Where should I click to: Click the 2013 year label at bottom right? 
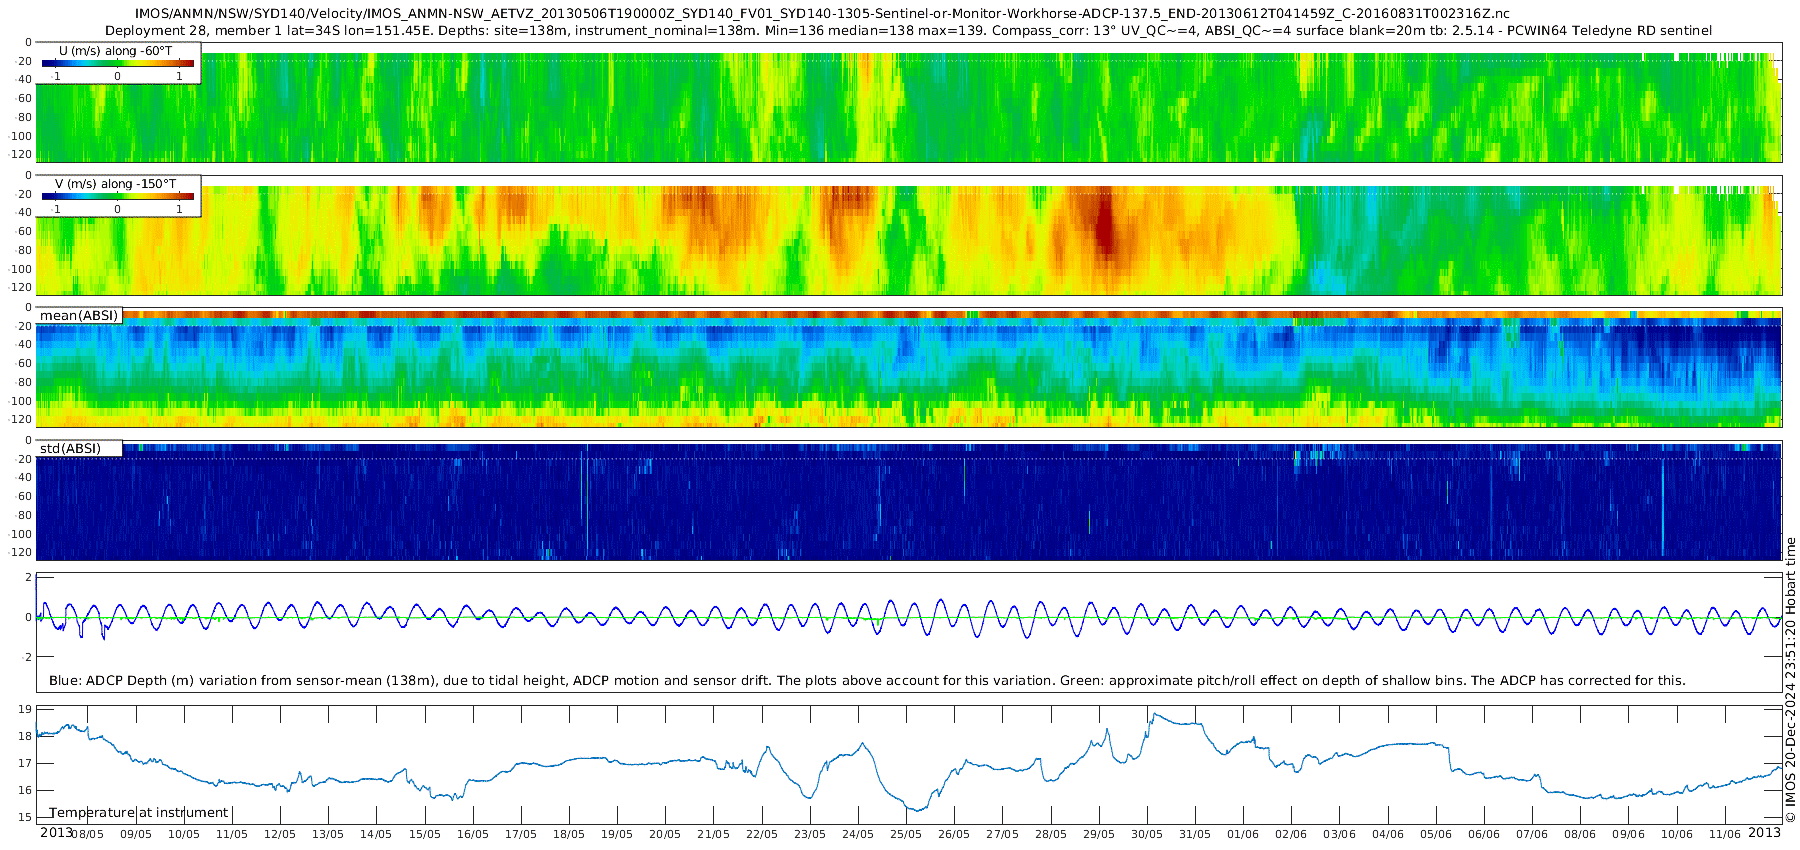click(x=1764, y=833)
